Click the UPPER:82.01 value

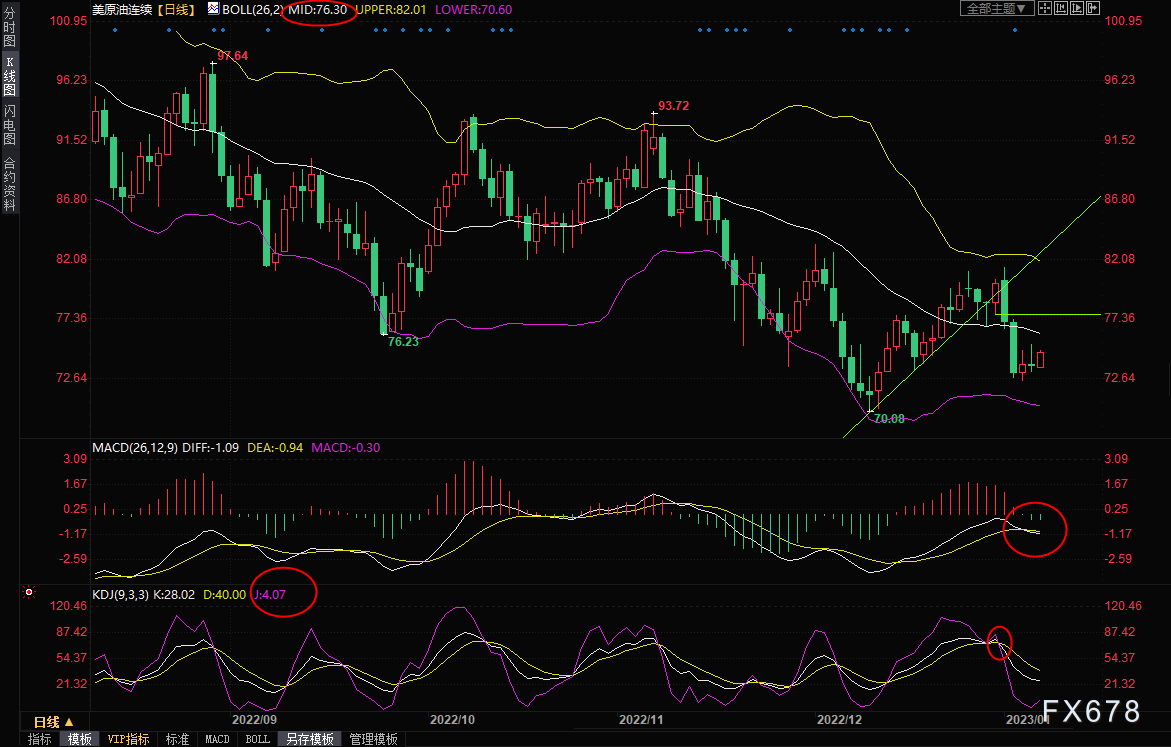[x=391, y=10]
